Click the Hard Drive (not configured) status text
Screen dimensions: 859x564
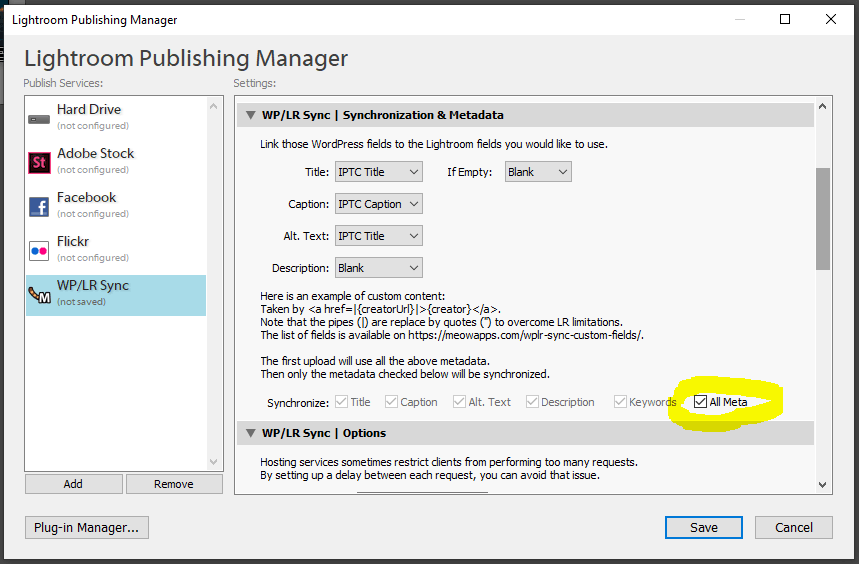pyautogui.click(x=93, y=126)
